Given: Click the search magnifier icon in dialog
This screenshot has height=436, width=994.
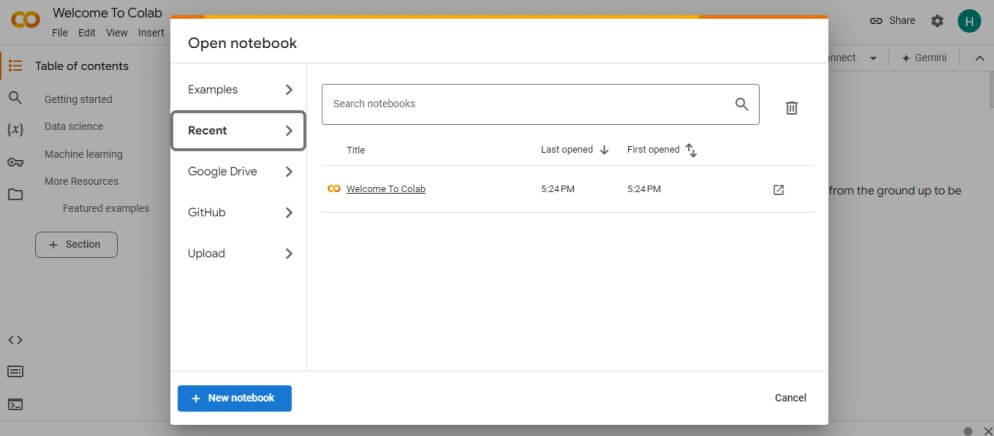Looking at the screenshot, I should pos(741,104).
